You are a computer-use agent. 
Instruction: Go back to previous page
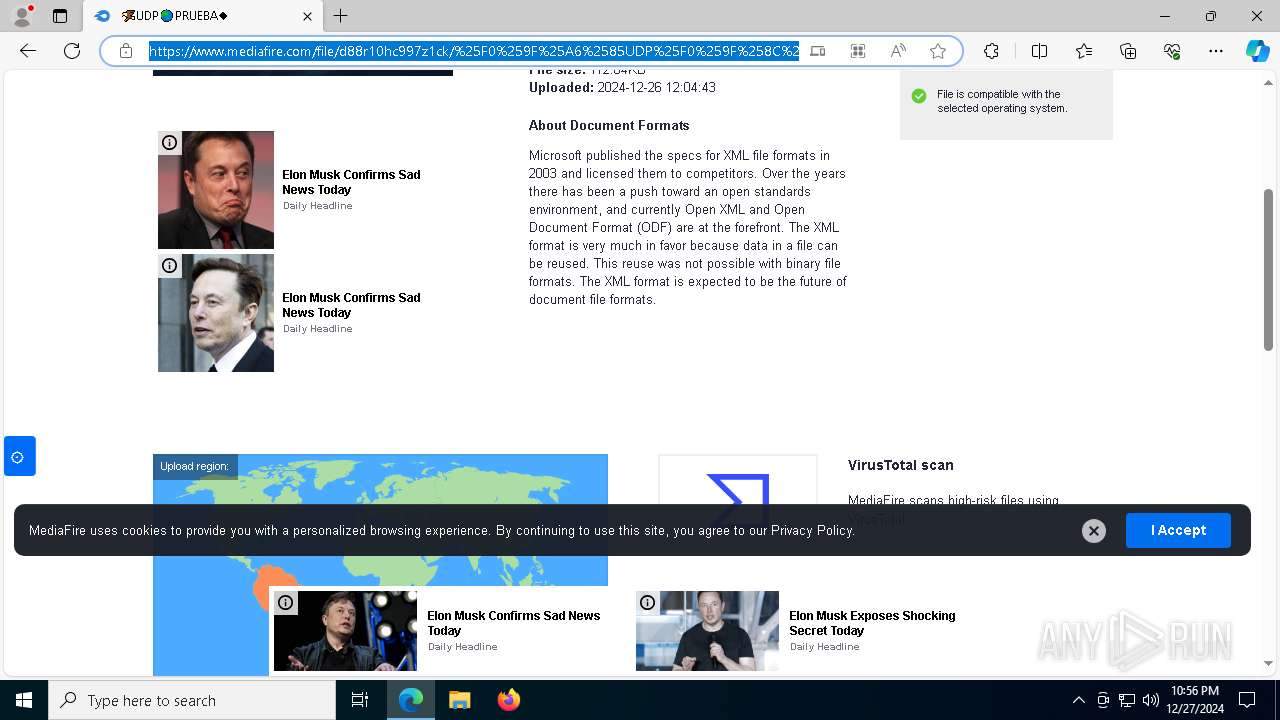[x=28, y=51]
